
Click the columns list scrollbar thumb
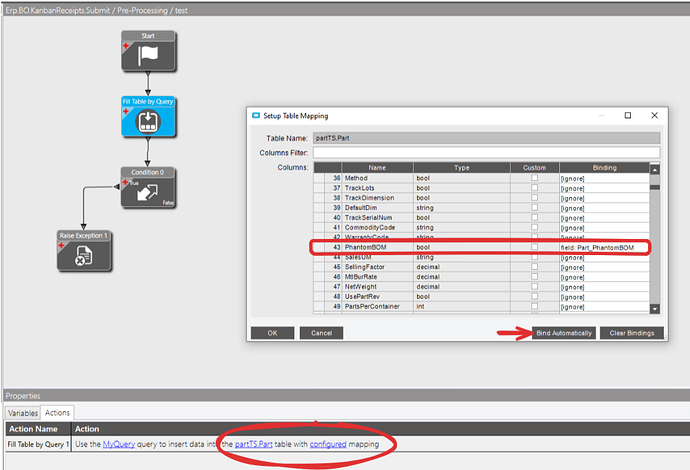coord(654,187)
